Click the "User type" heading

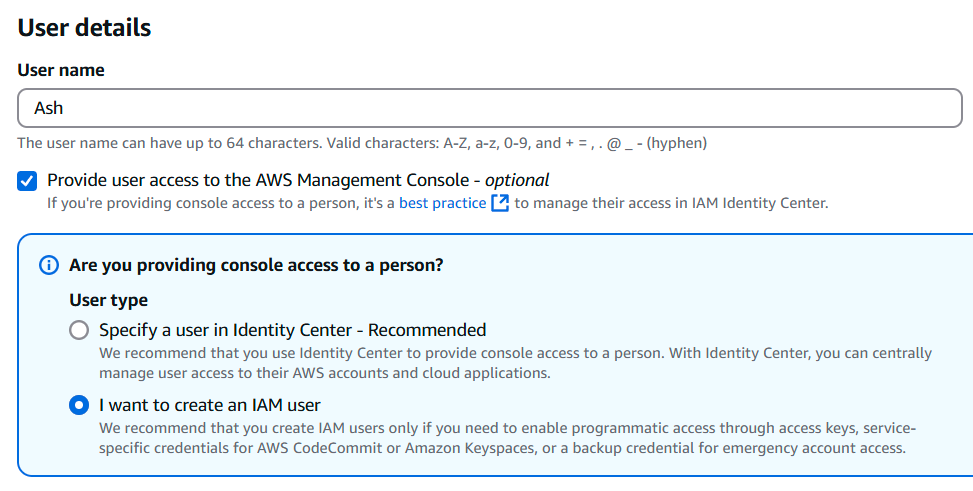[x=108, y=300]
